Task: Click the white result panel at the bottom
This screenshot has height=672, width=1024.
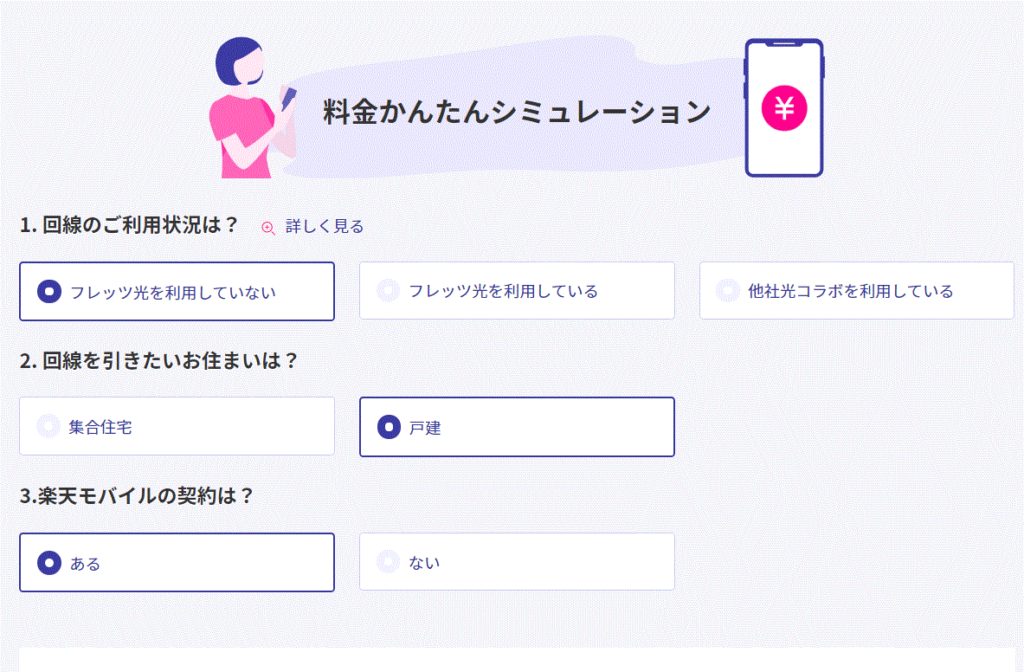Action: (517, 660)
